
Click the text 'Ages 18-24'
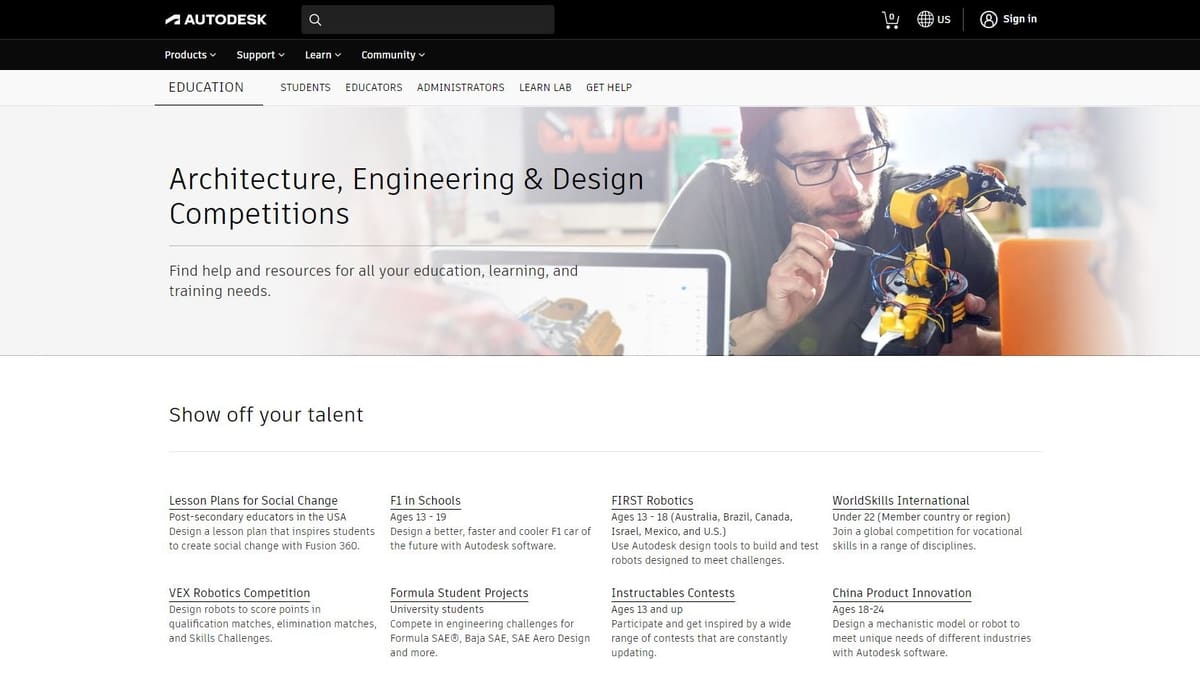(858, 609)
